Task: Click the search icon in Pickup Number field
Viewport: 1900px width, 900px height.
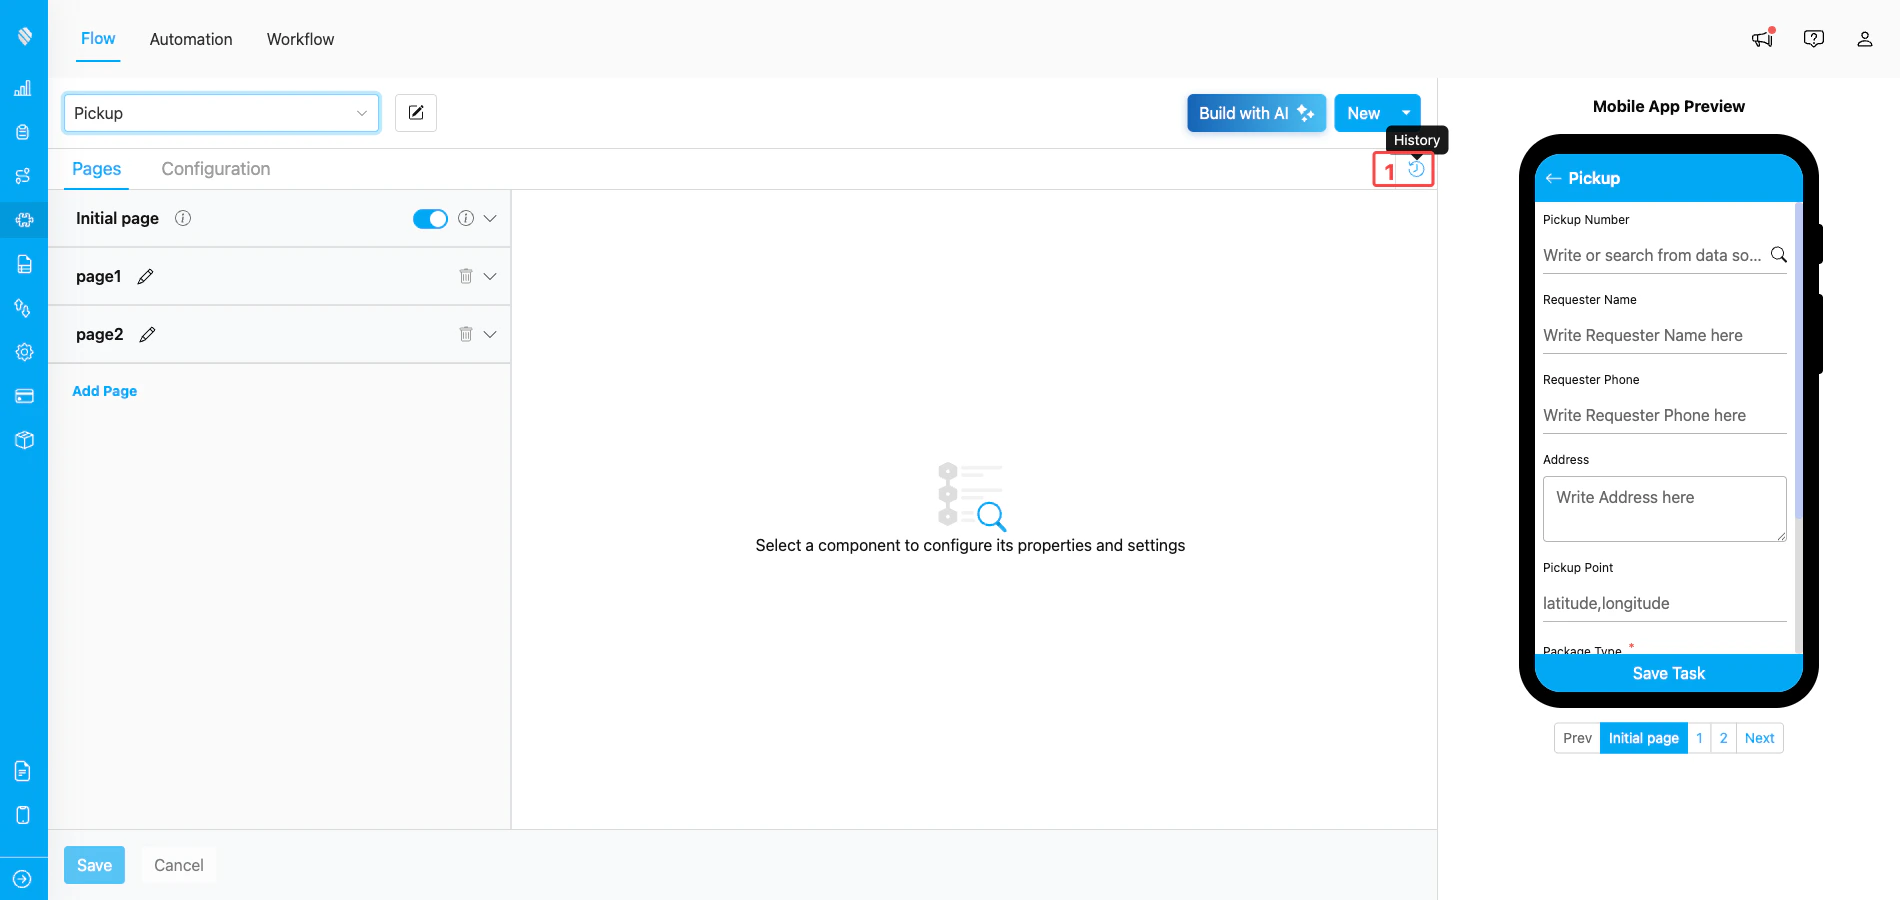Action: 1778,255
